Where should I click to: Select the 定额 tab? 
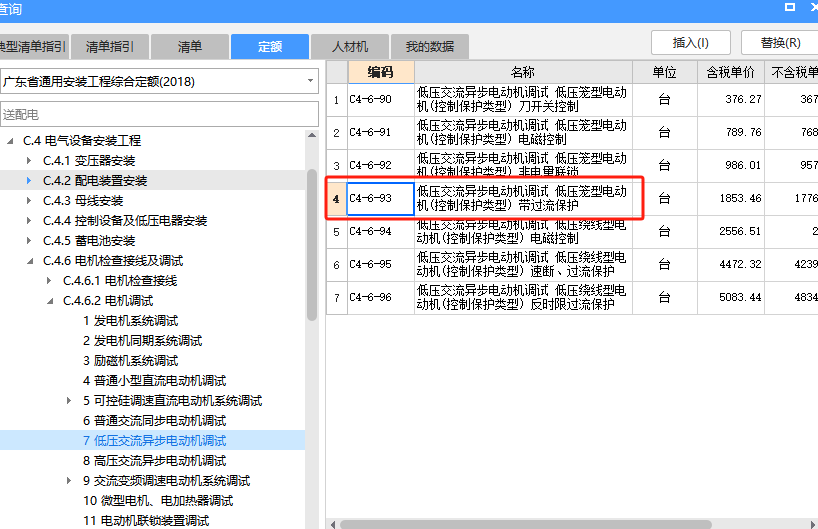(x=270, y=47)
